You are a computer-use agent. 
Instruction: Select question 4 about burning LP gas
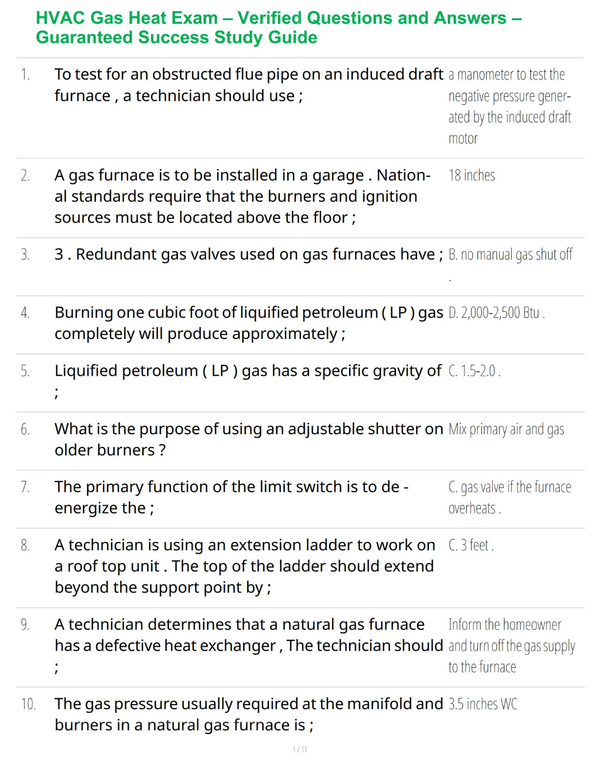(249, 323)
